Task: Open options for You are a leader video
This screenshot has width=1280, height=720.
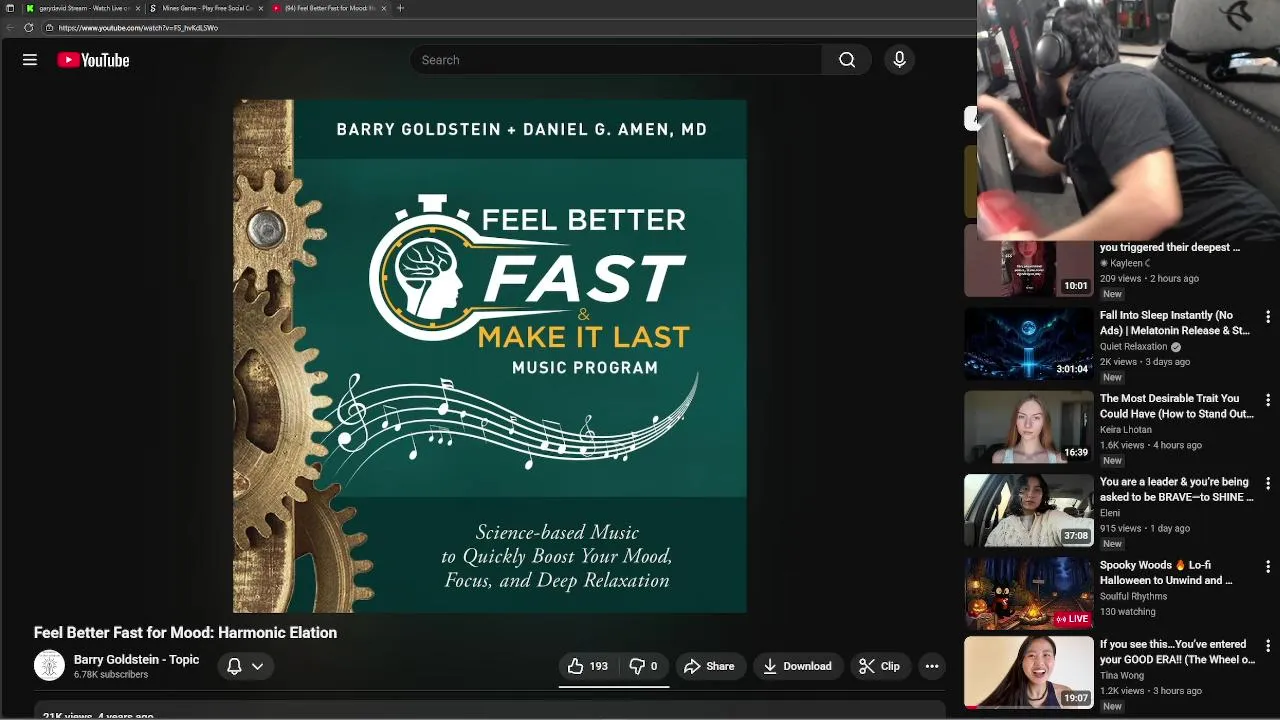Action: (x=1268, y=482)
